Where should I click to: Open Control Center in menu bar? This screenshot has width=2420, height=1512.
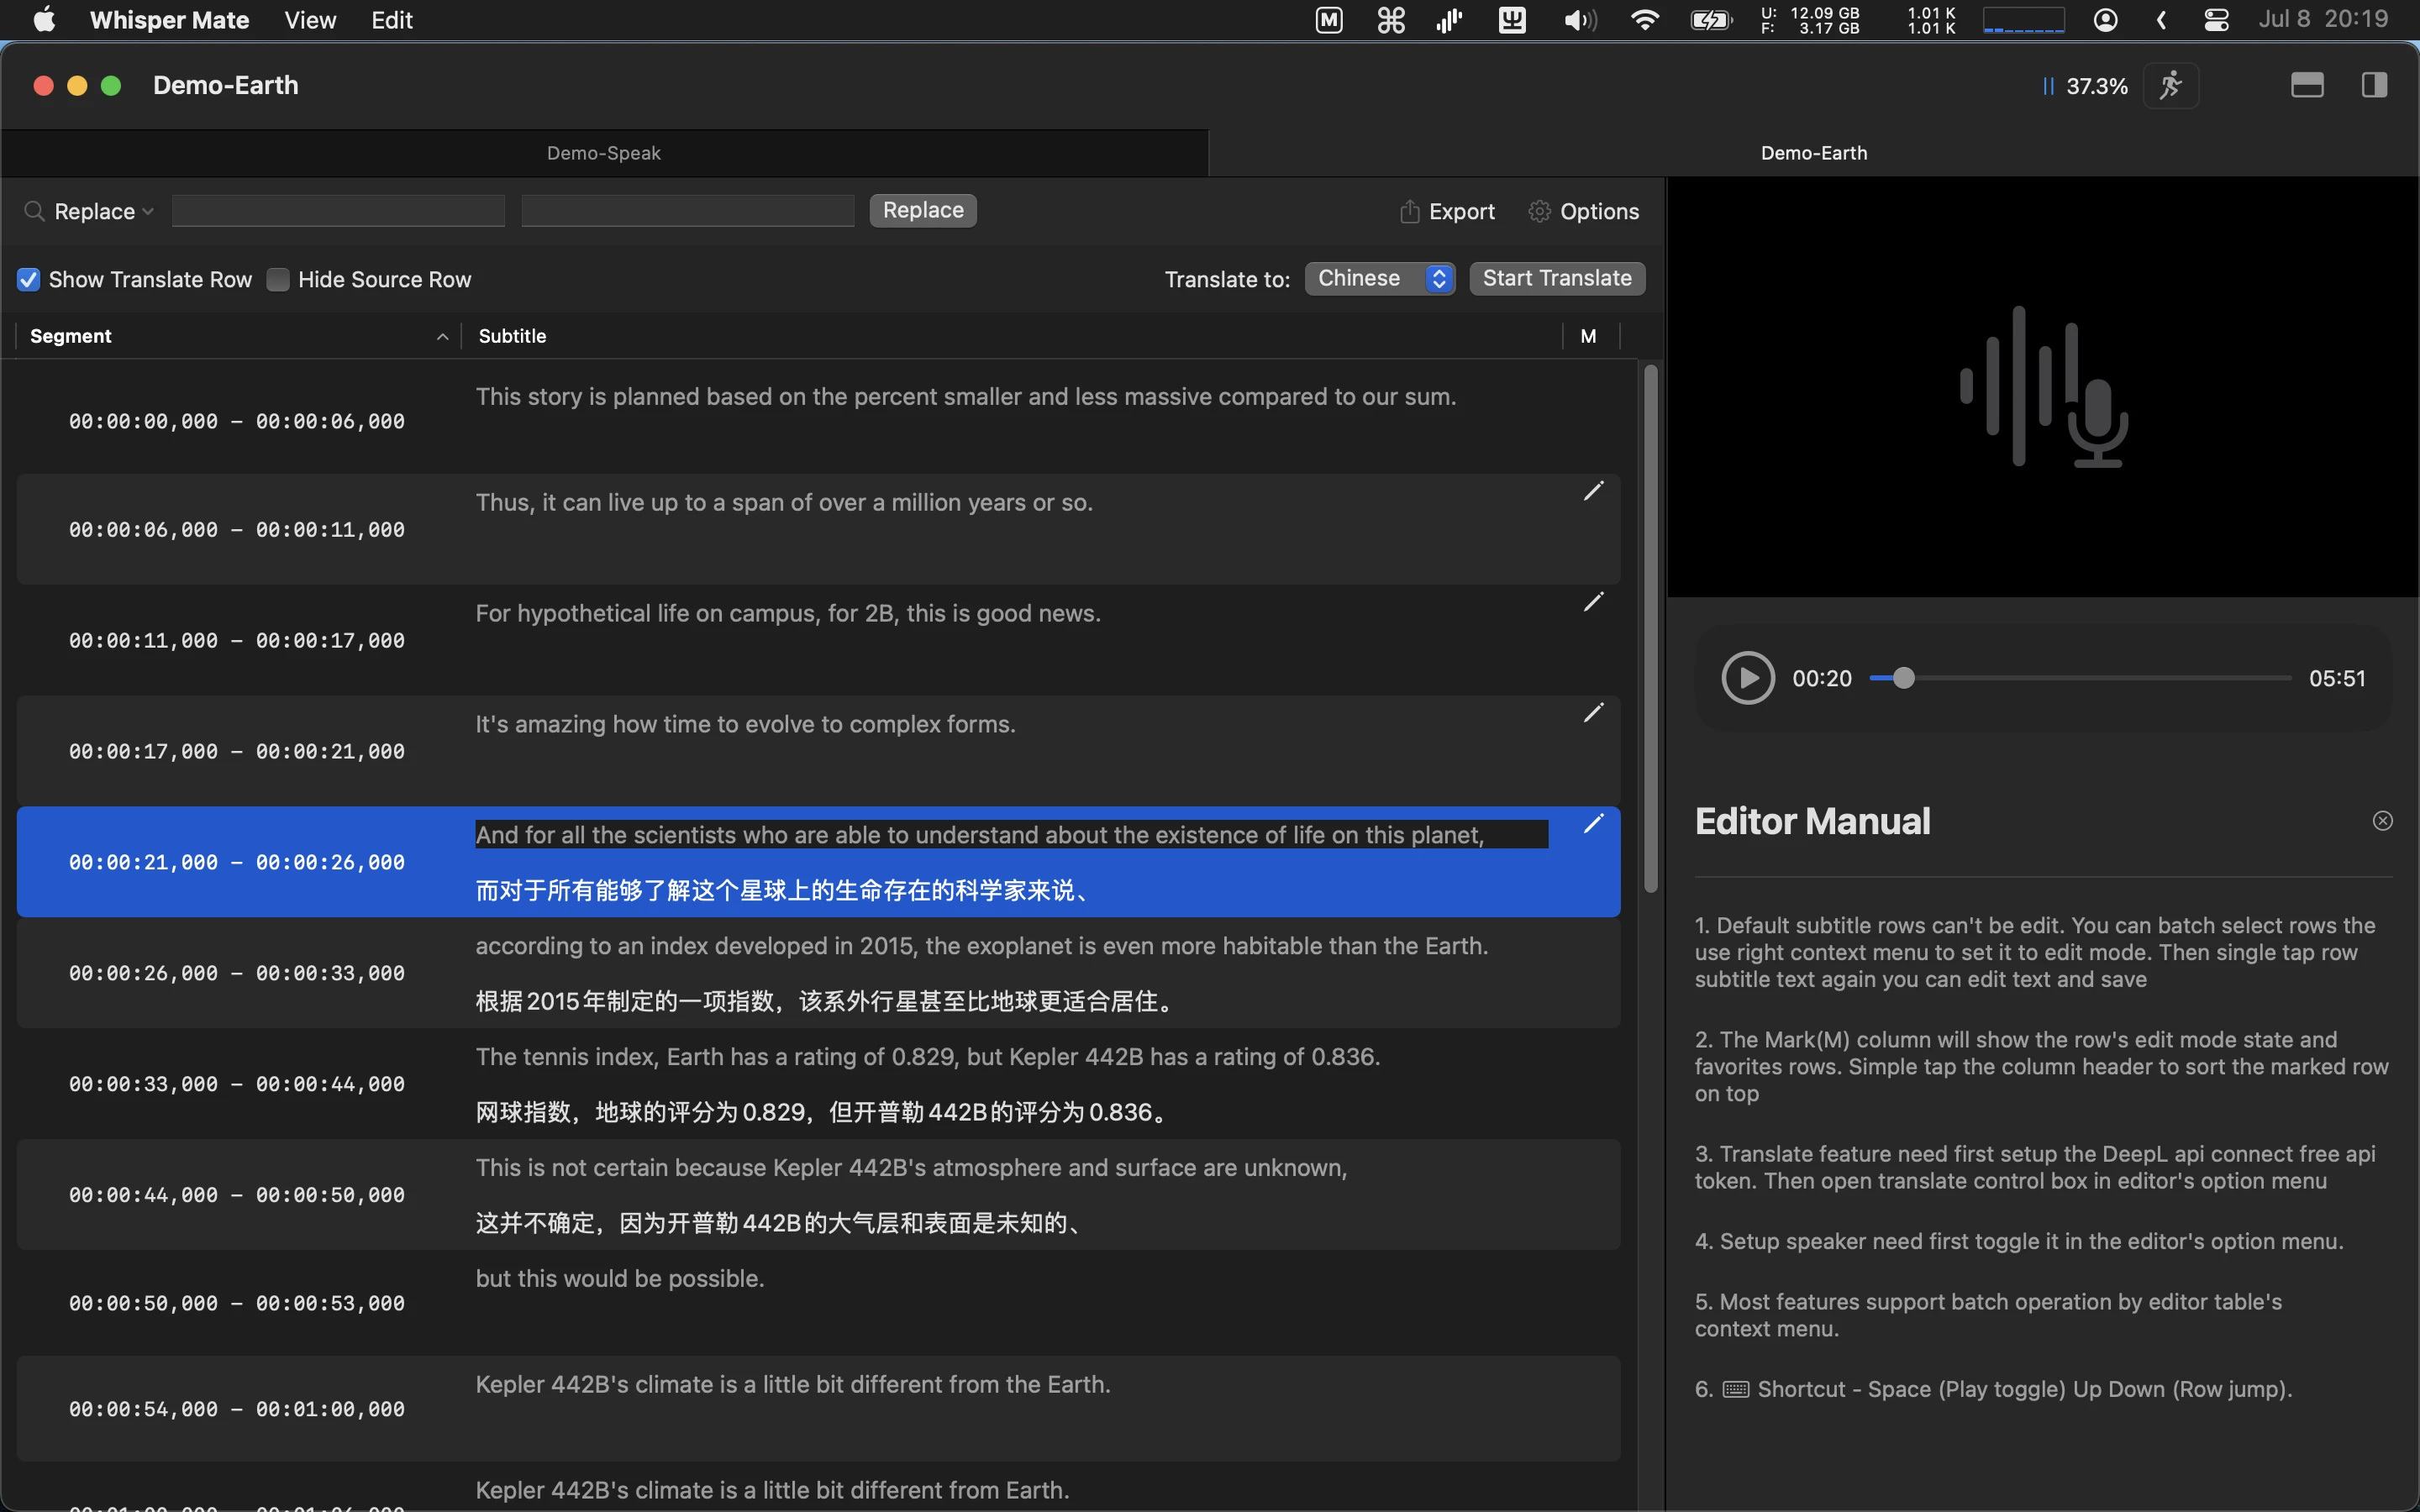pos(2216,20)
